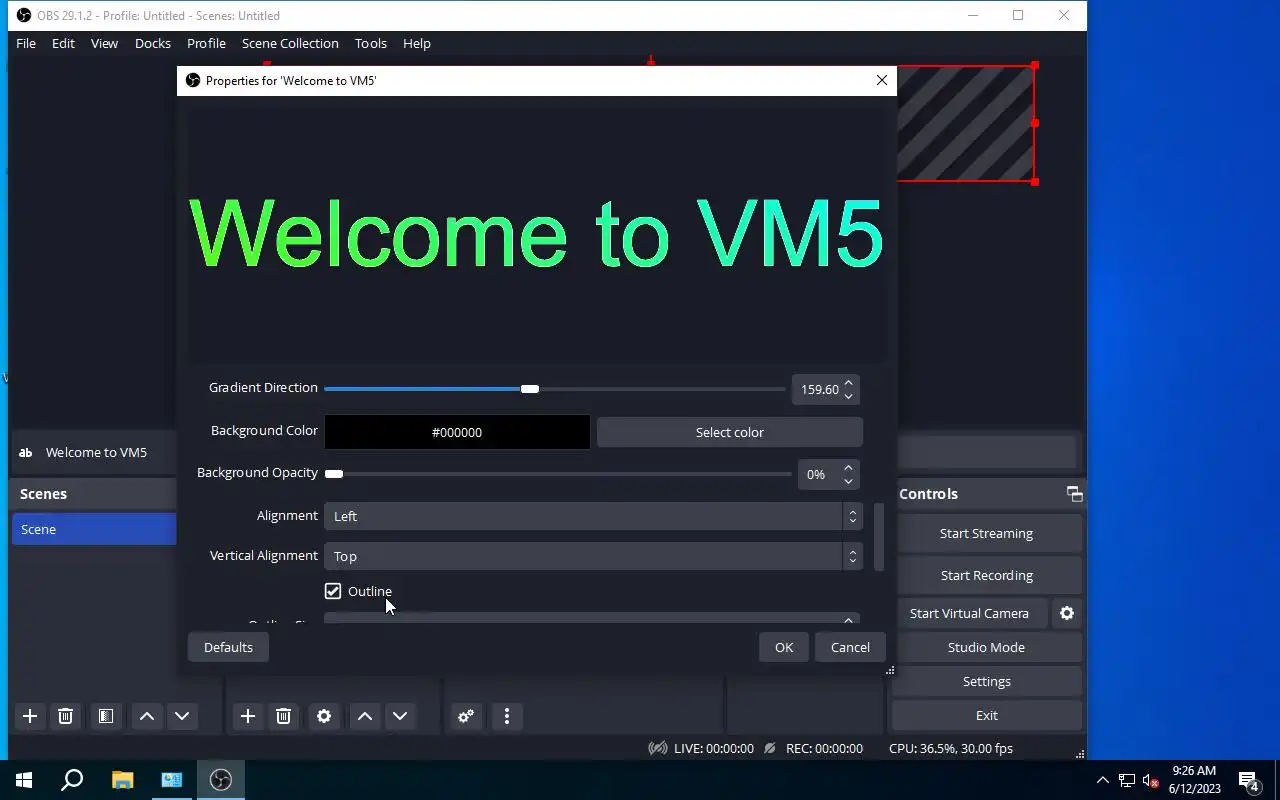Click the LIVE streaming status icon
The width and height of the screenshot is (1280, 800).
coord(658,748)
